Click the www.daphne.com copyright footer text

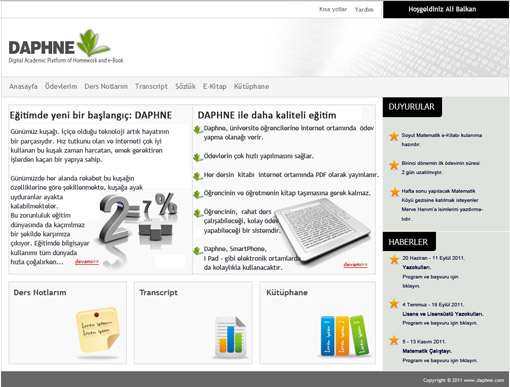tap(463, 380)
